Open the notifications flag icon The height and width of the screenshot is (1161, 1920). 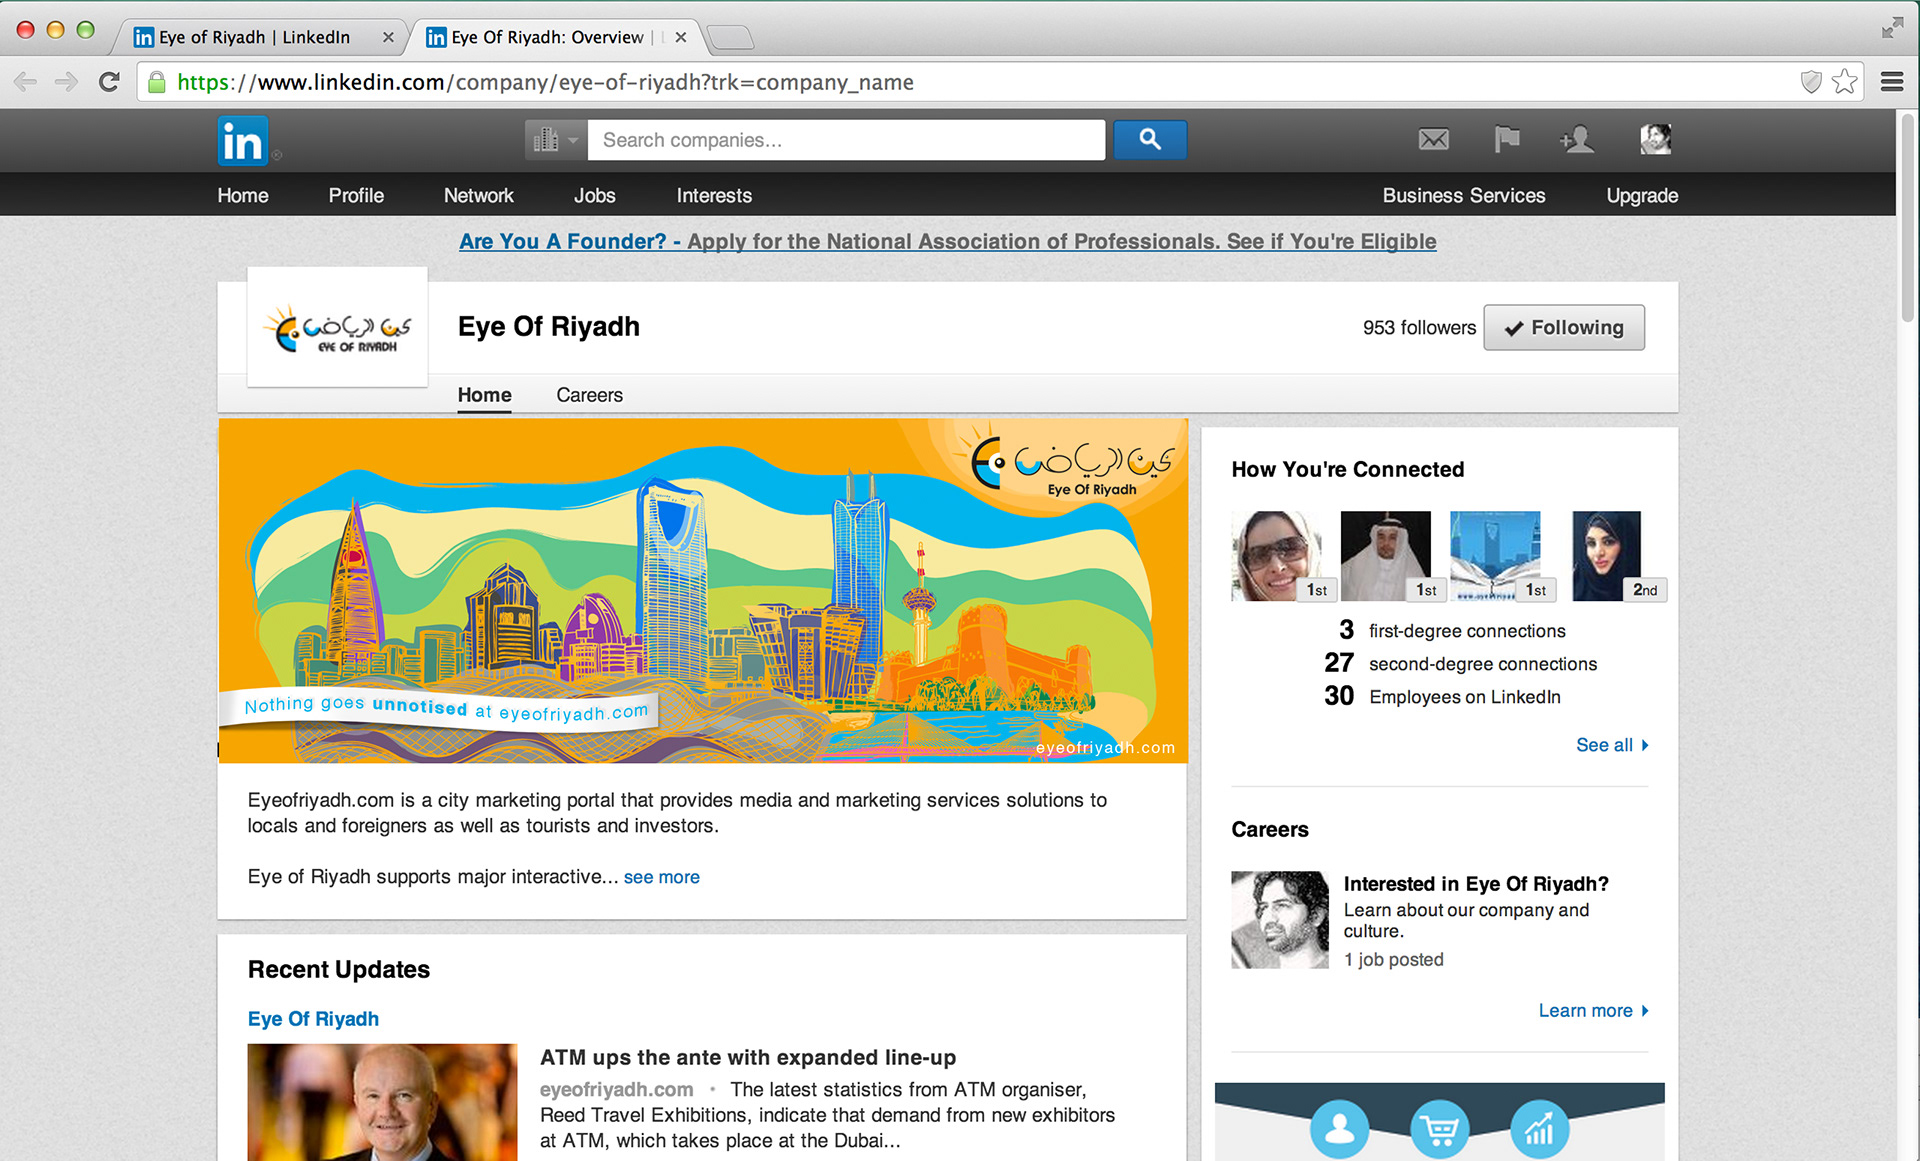(x=1506, y=140)
